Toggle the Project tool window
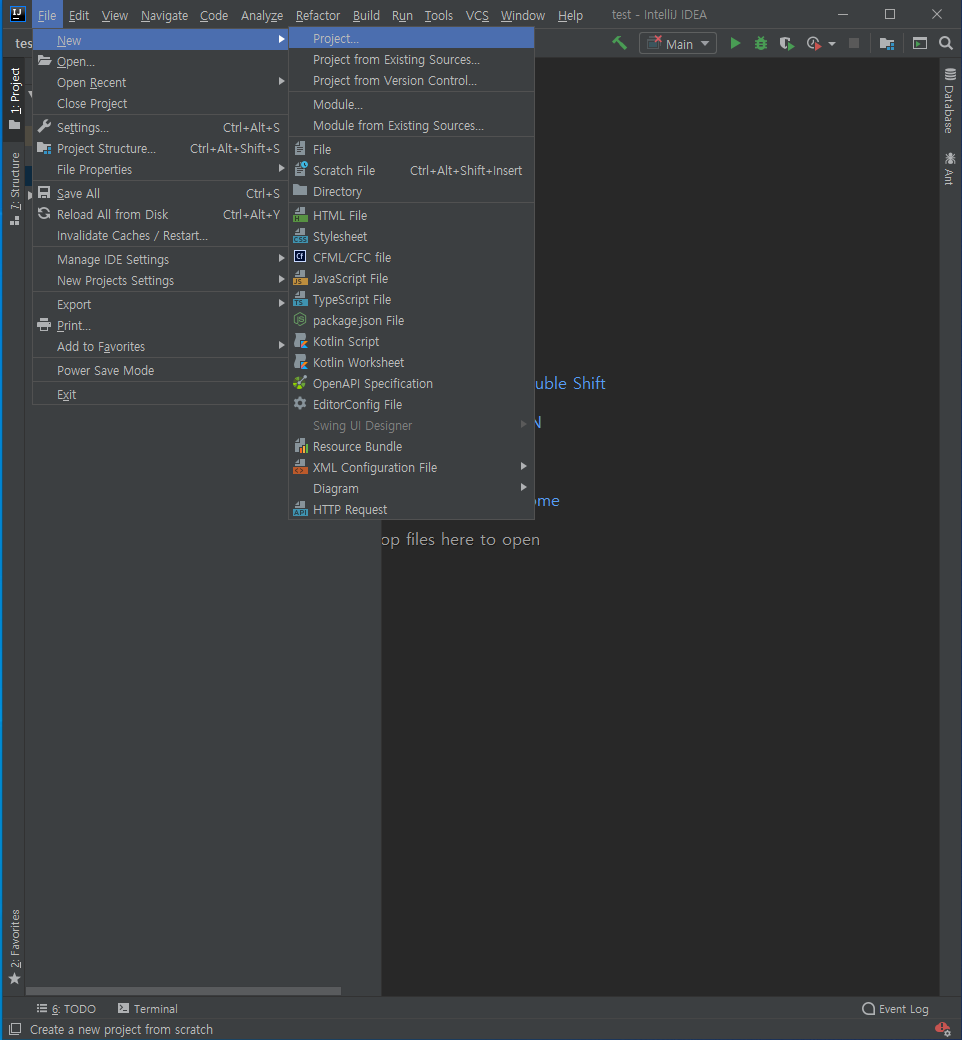Screen dimensions: 962x1040 [x=15, y=98]
